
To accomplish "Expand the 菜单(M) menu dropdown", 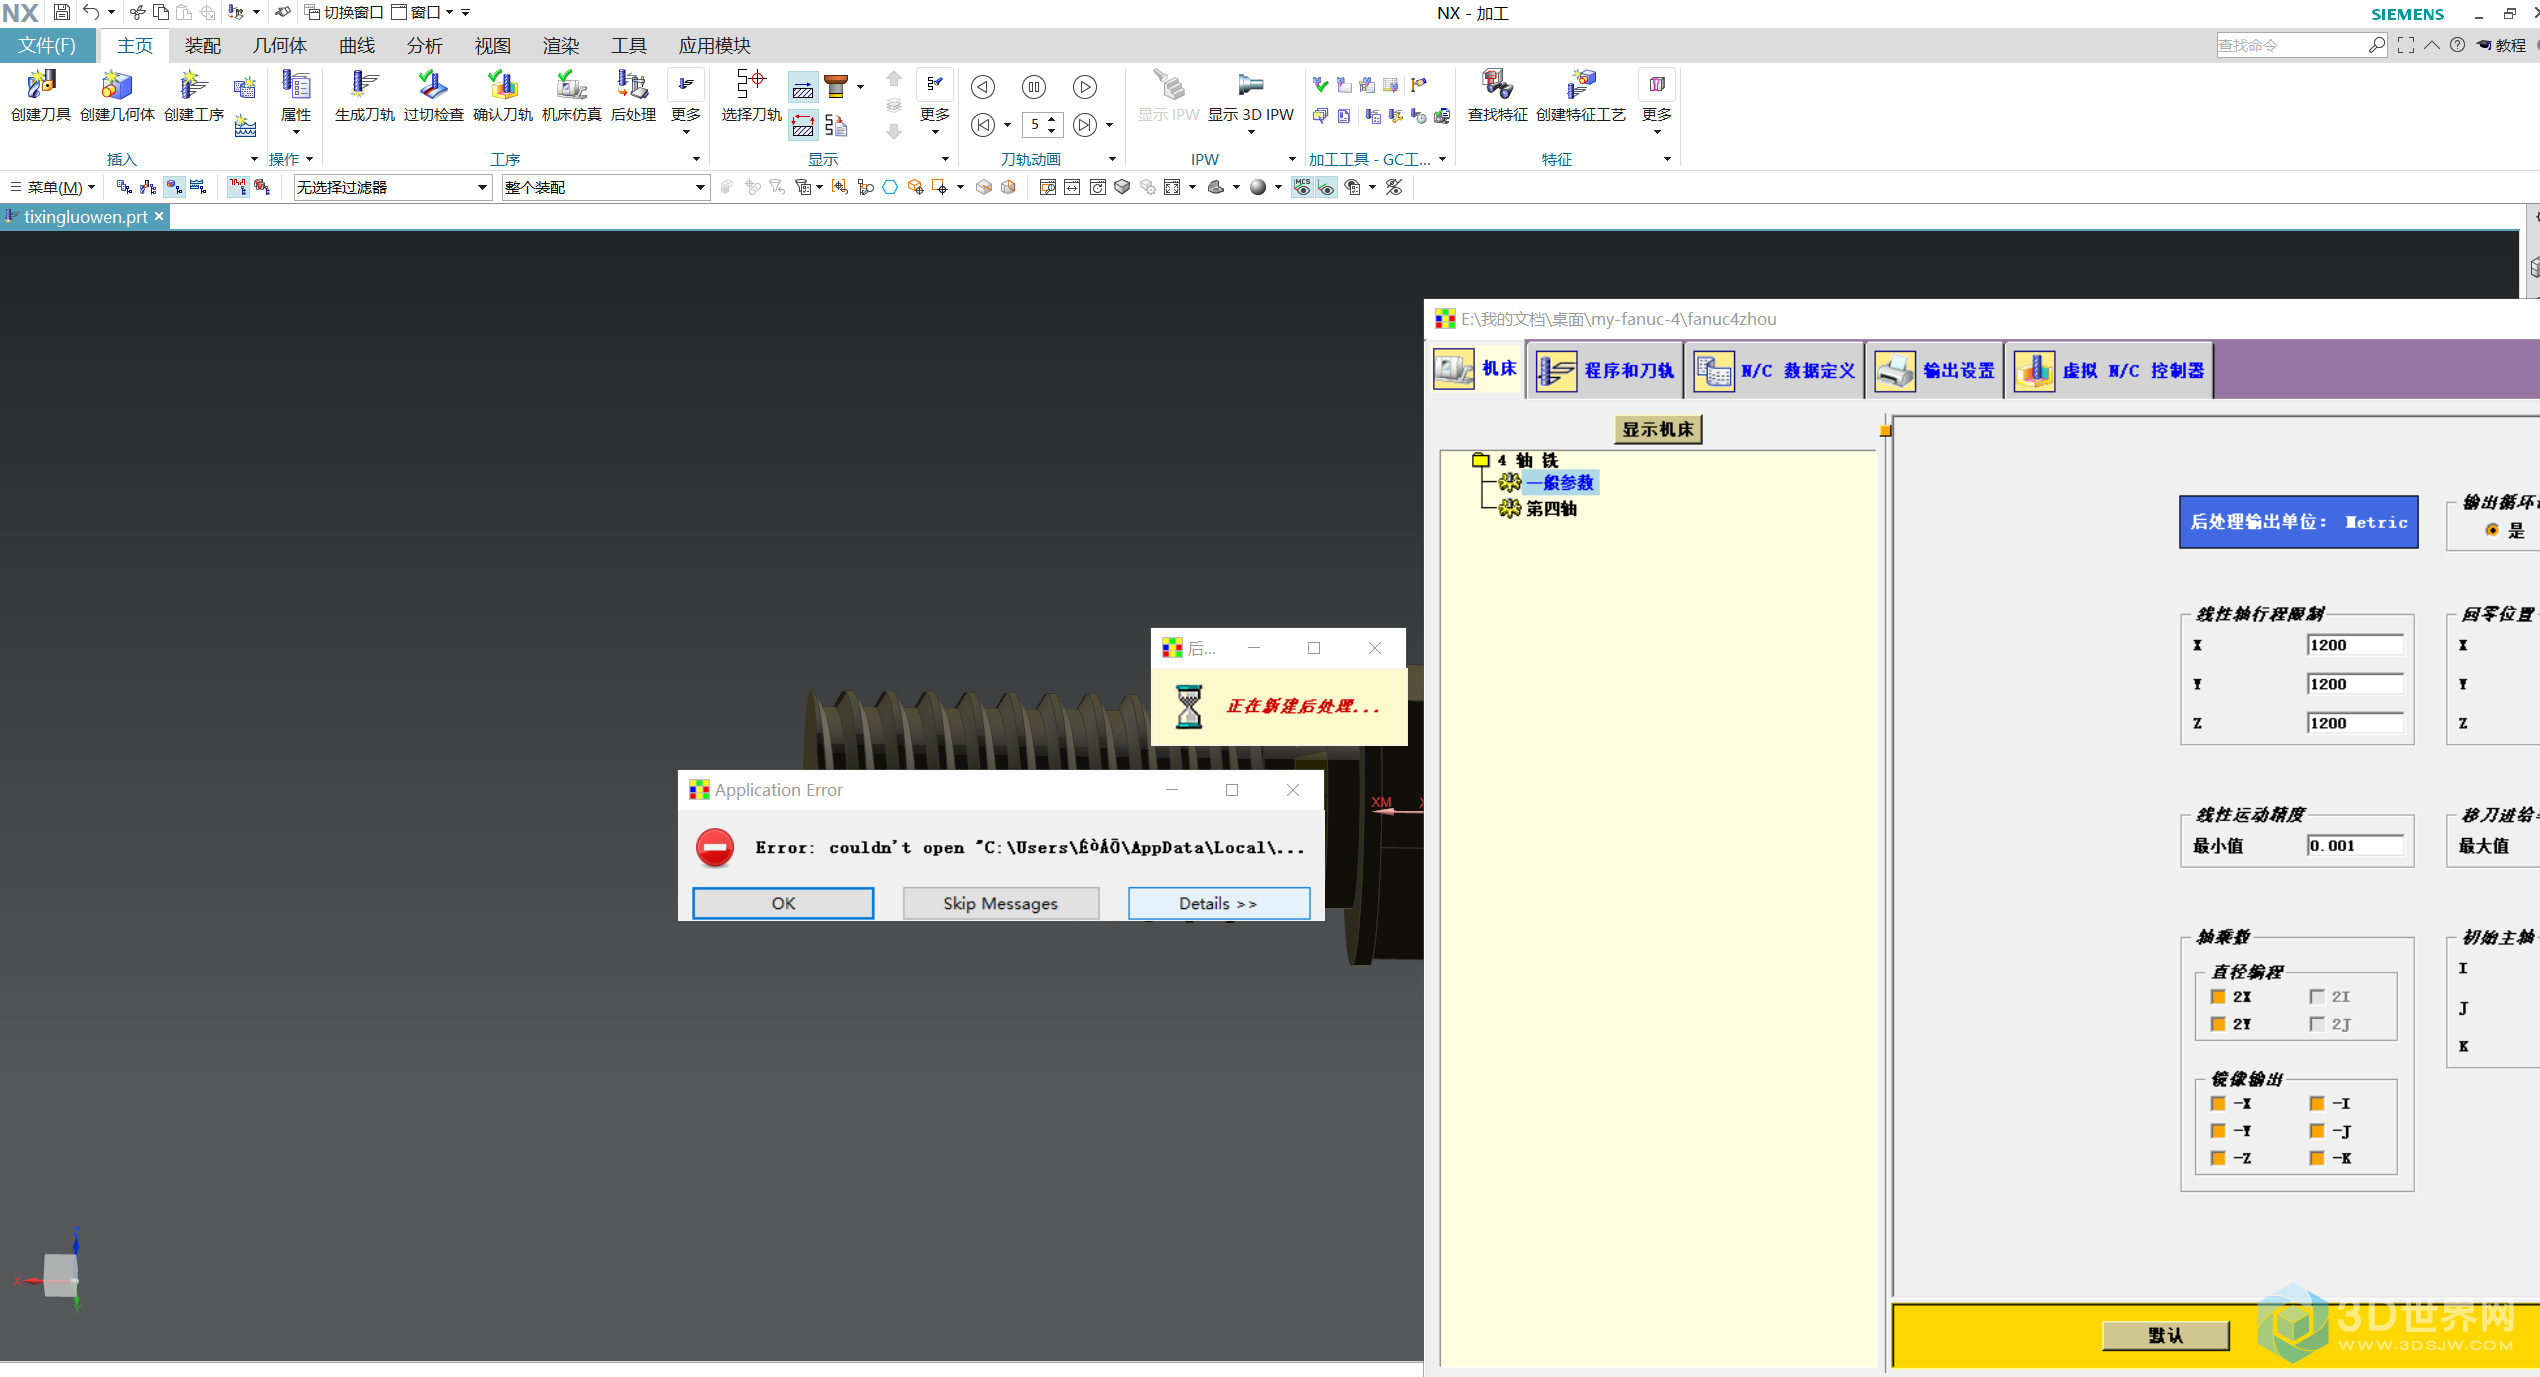I will (52, 187).
